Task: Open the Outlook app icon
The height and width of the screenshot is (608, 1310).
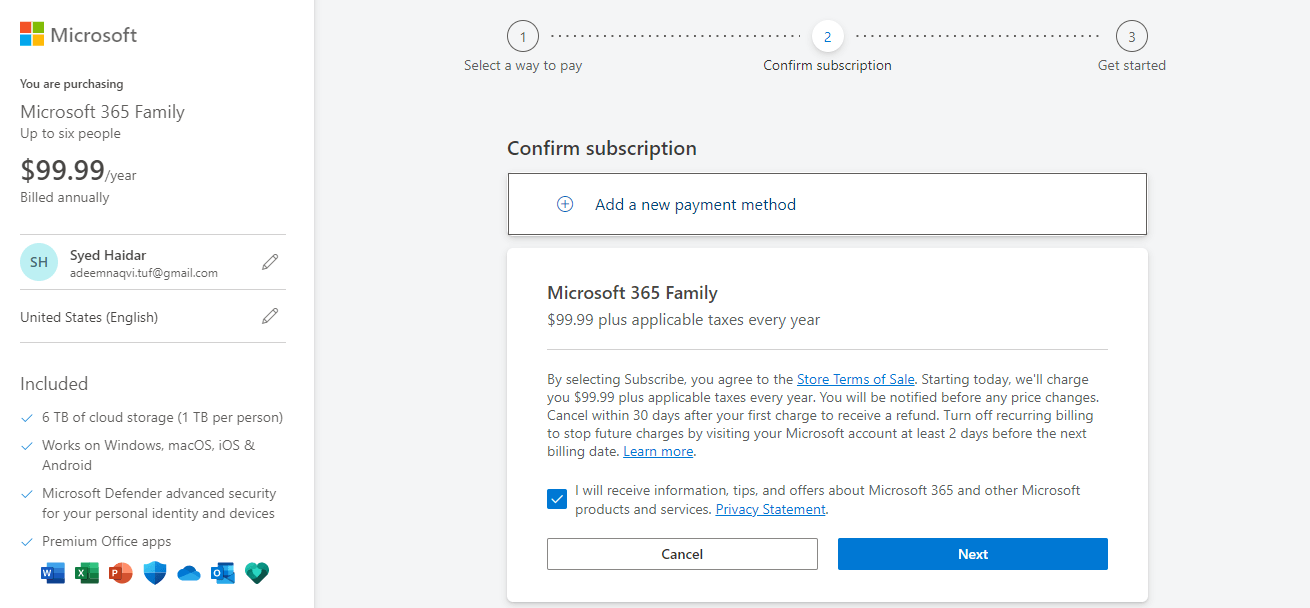Action: (222, 572)
